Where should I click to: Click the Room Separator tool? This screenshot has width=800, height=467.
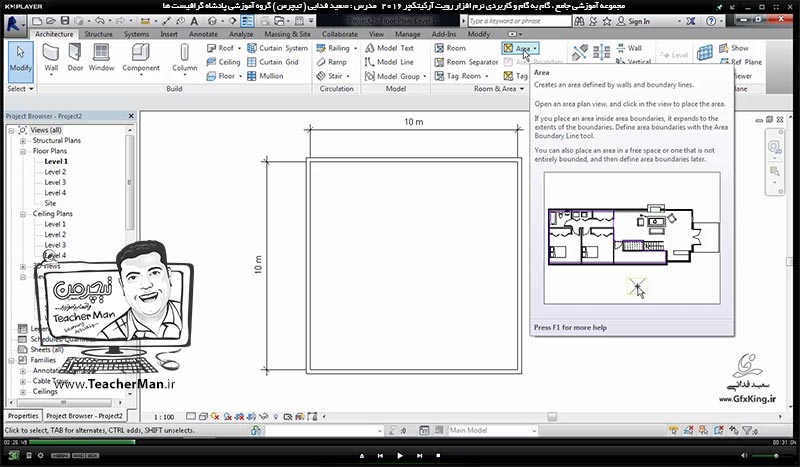click(466, 62)
